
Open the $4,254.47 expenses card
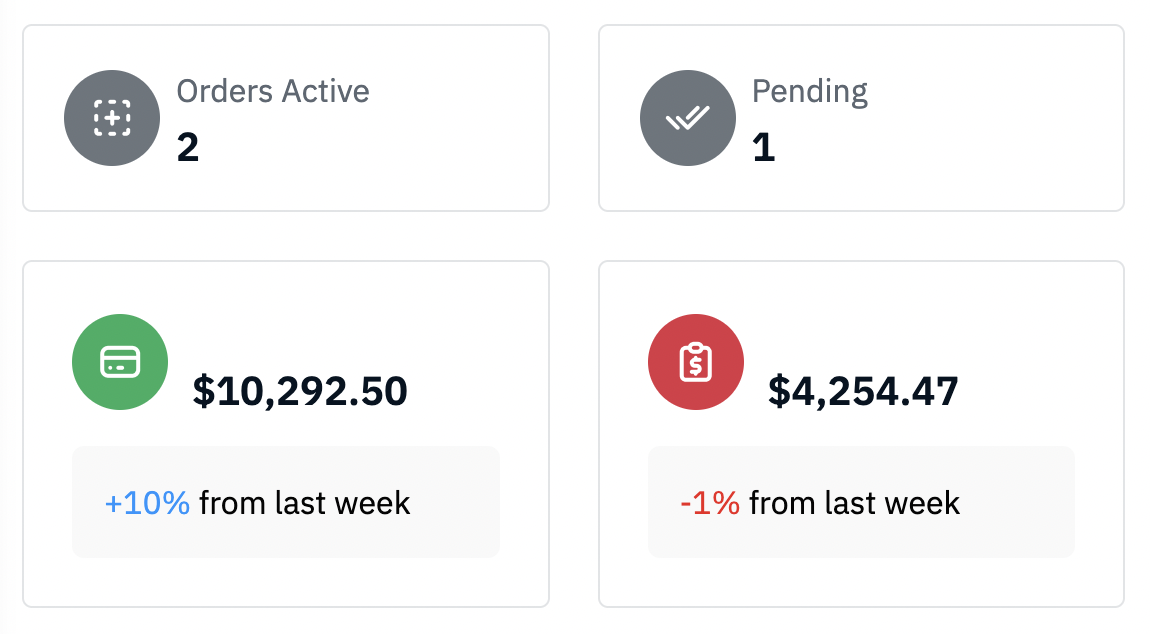(x=861, y=434)
